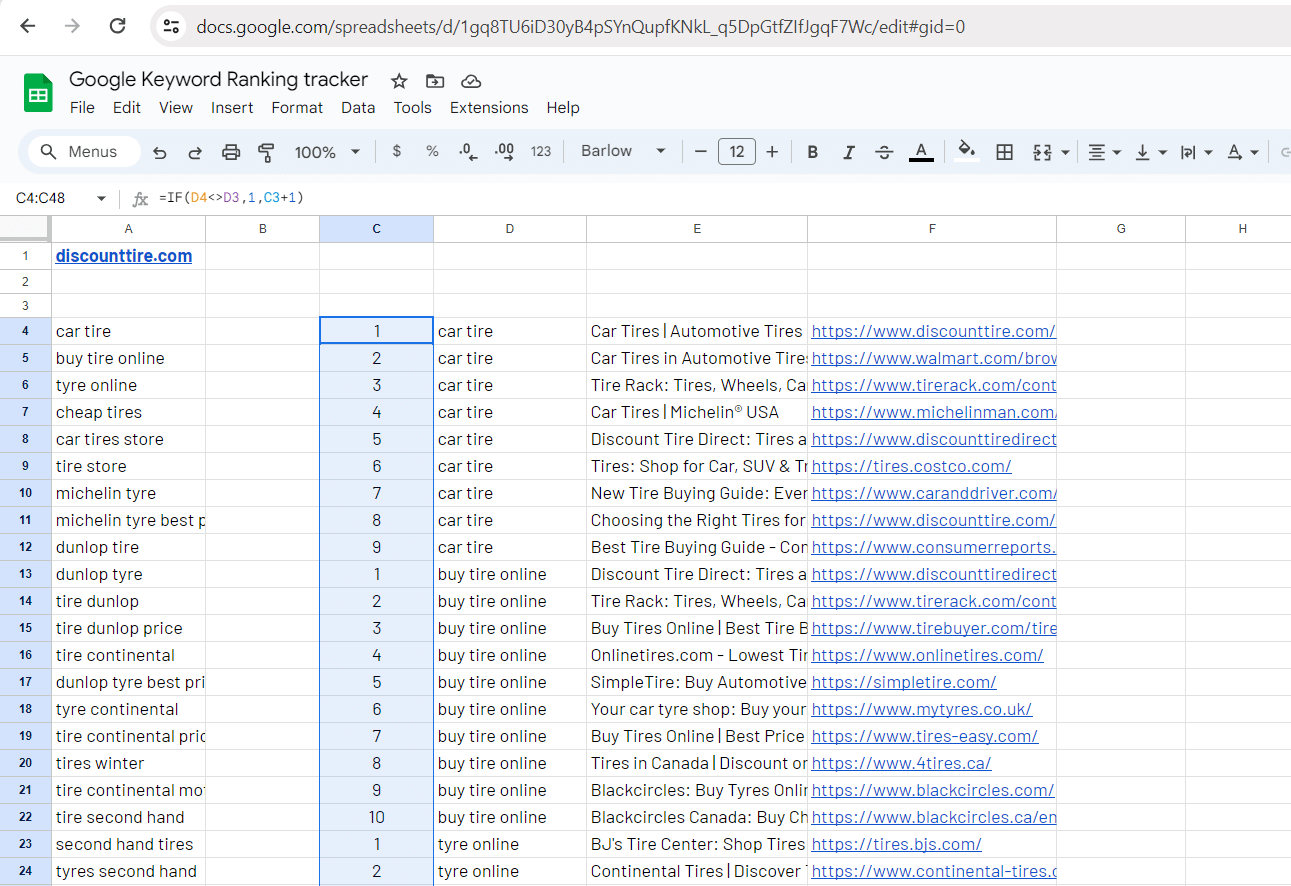
Task: Increase decimal places
Action: pyautogui.click(x=504, y=152)
